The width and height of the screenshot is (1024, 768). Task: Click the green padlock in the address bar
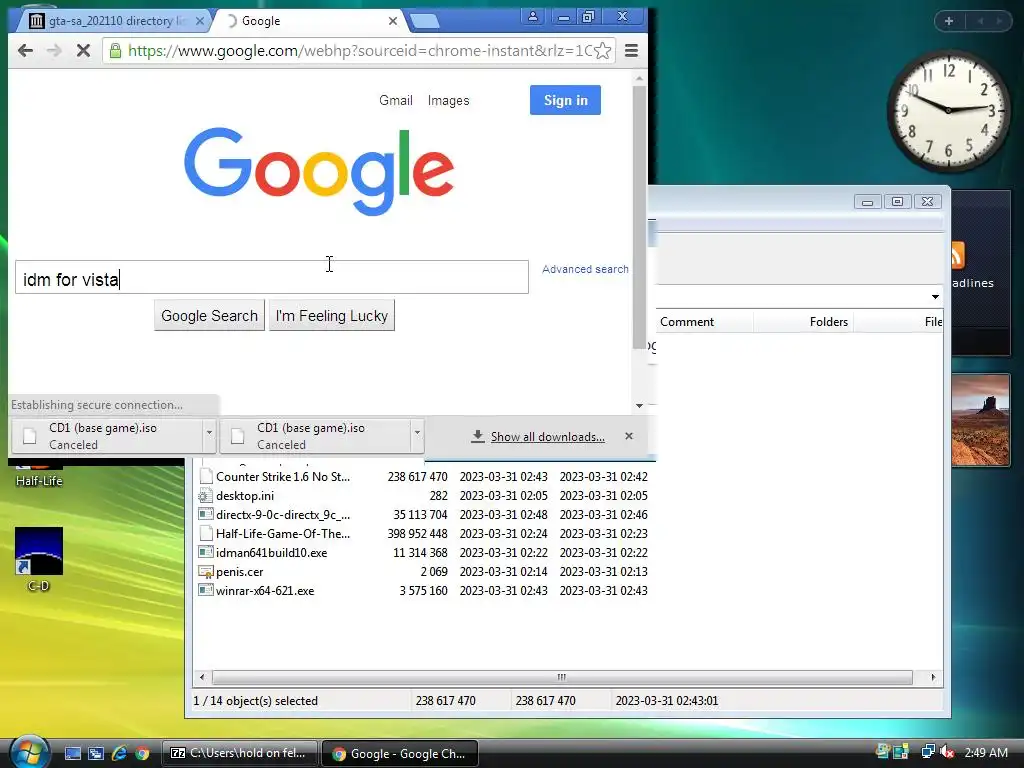[115, 51]
